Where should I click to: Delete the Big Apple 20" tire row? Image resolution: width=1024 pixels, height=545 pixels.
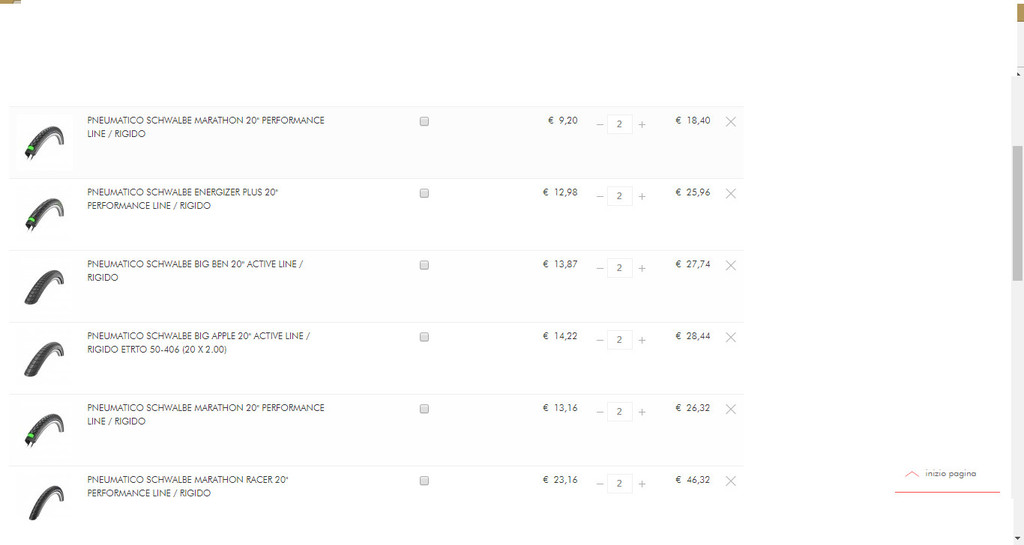pyautogui.click(x=731, y=337)
